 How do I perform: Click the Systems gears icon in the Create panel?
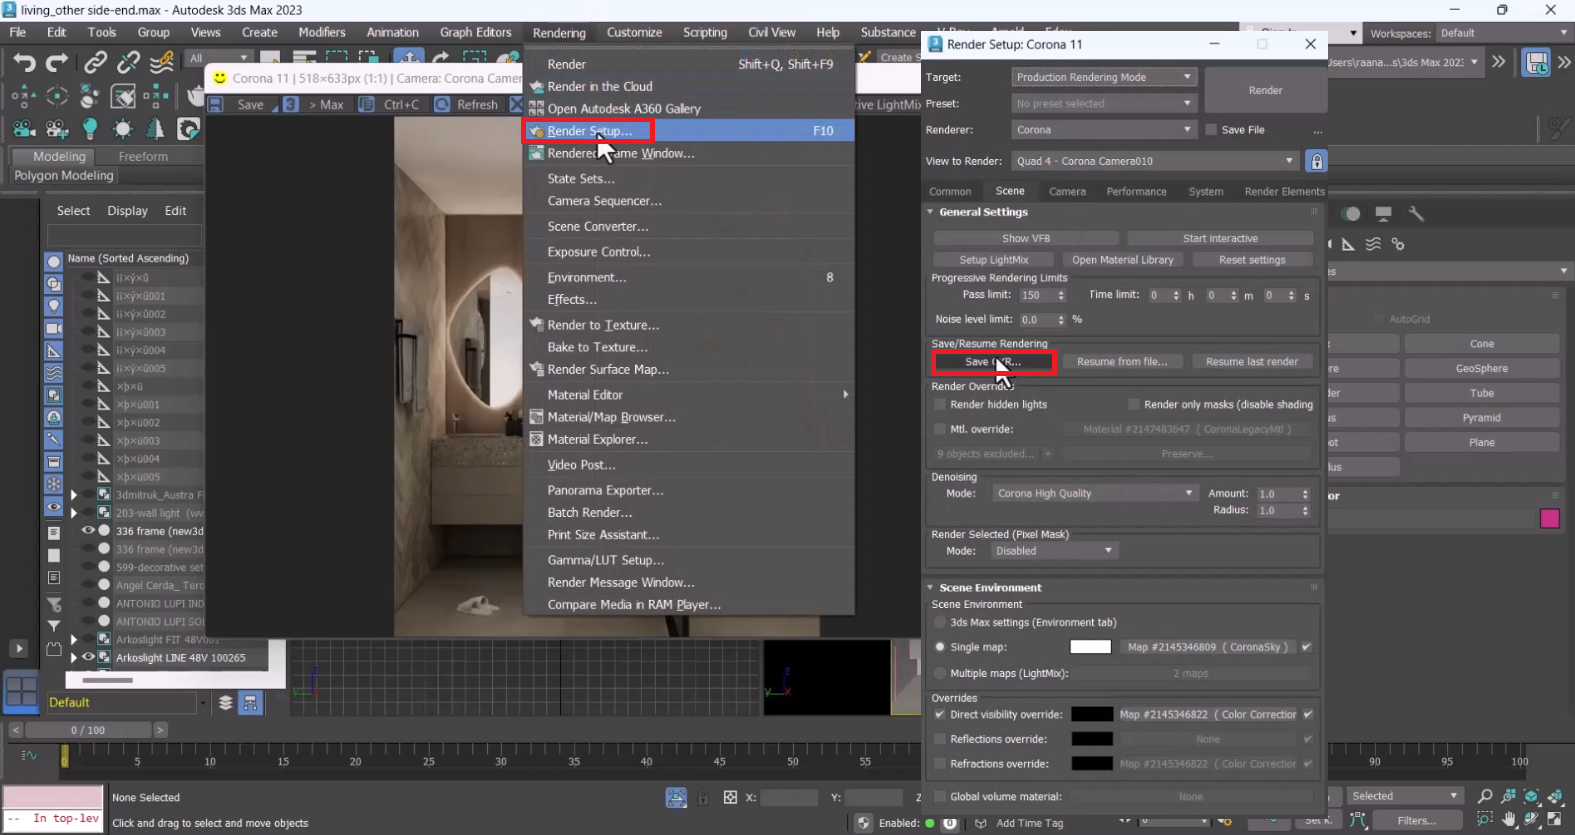coord(1398,244)
